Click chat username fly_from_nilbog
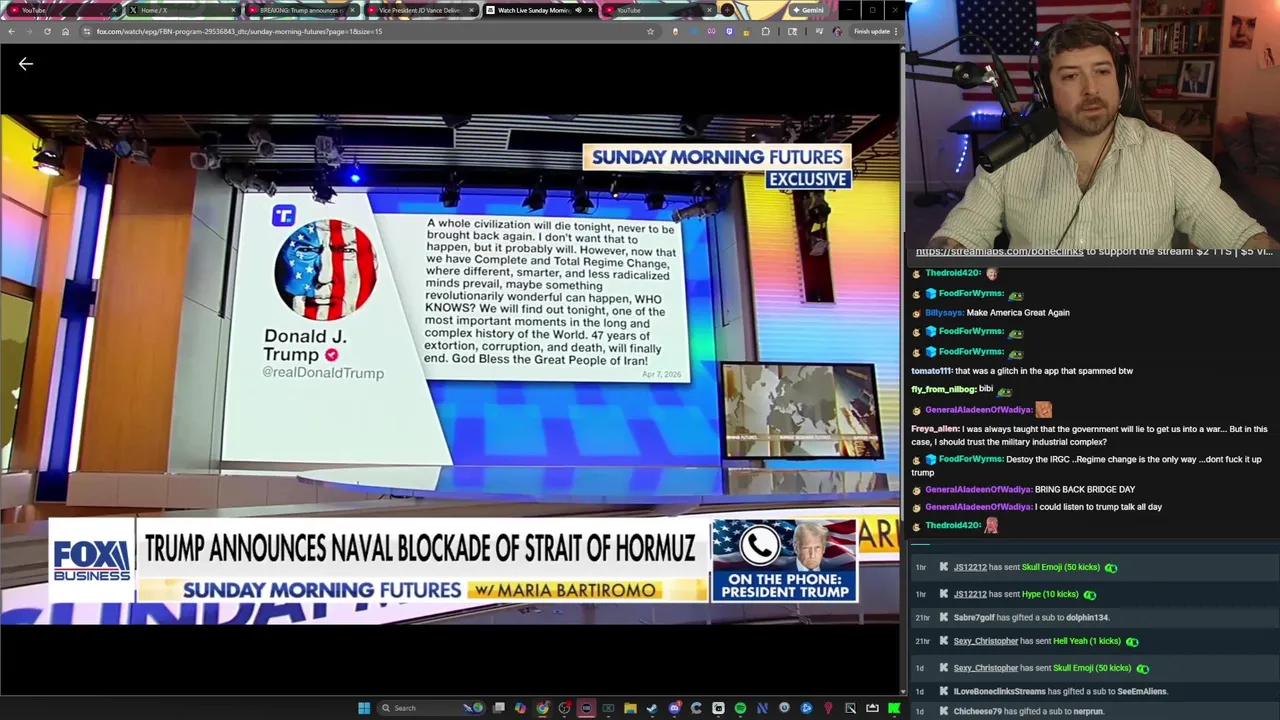 coord(943,389)
